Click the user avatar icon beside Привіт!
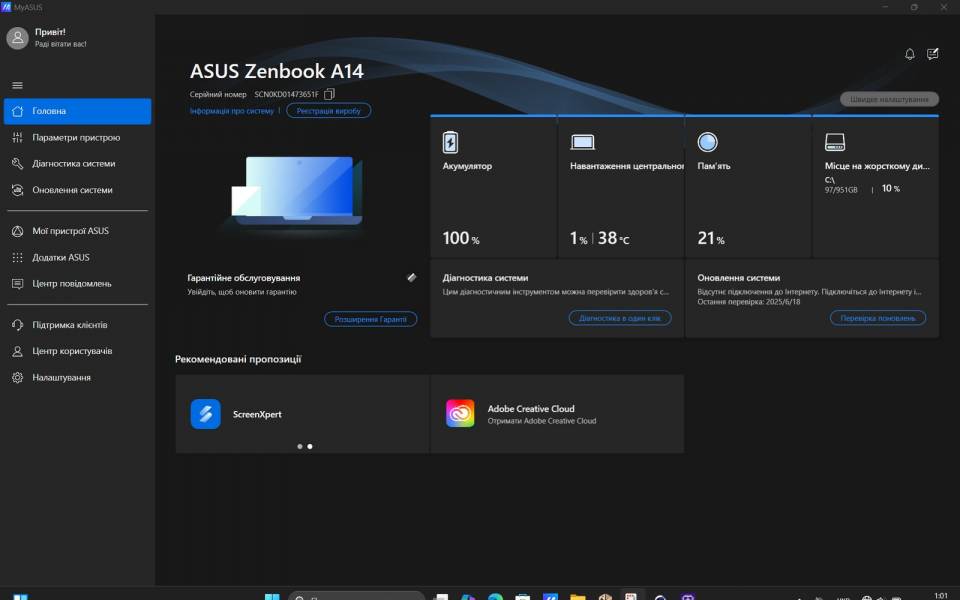This screenshot has height=600, width=960. click(x=17, y=38)
